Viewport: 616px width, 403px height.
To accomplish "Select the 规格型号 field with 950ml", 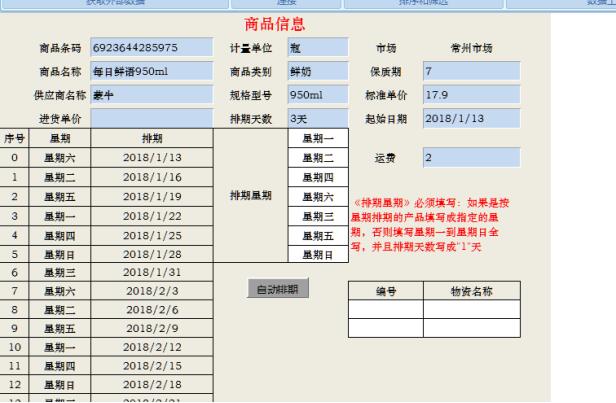I will point(317,95).
